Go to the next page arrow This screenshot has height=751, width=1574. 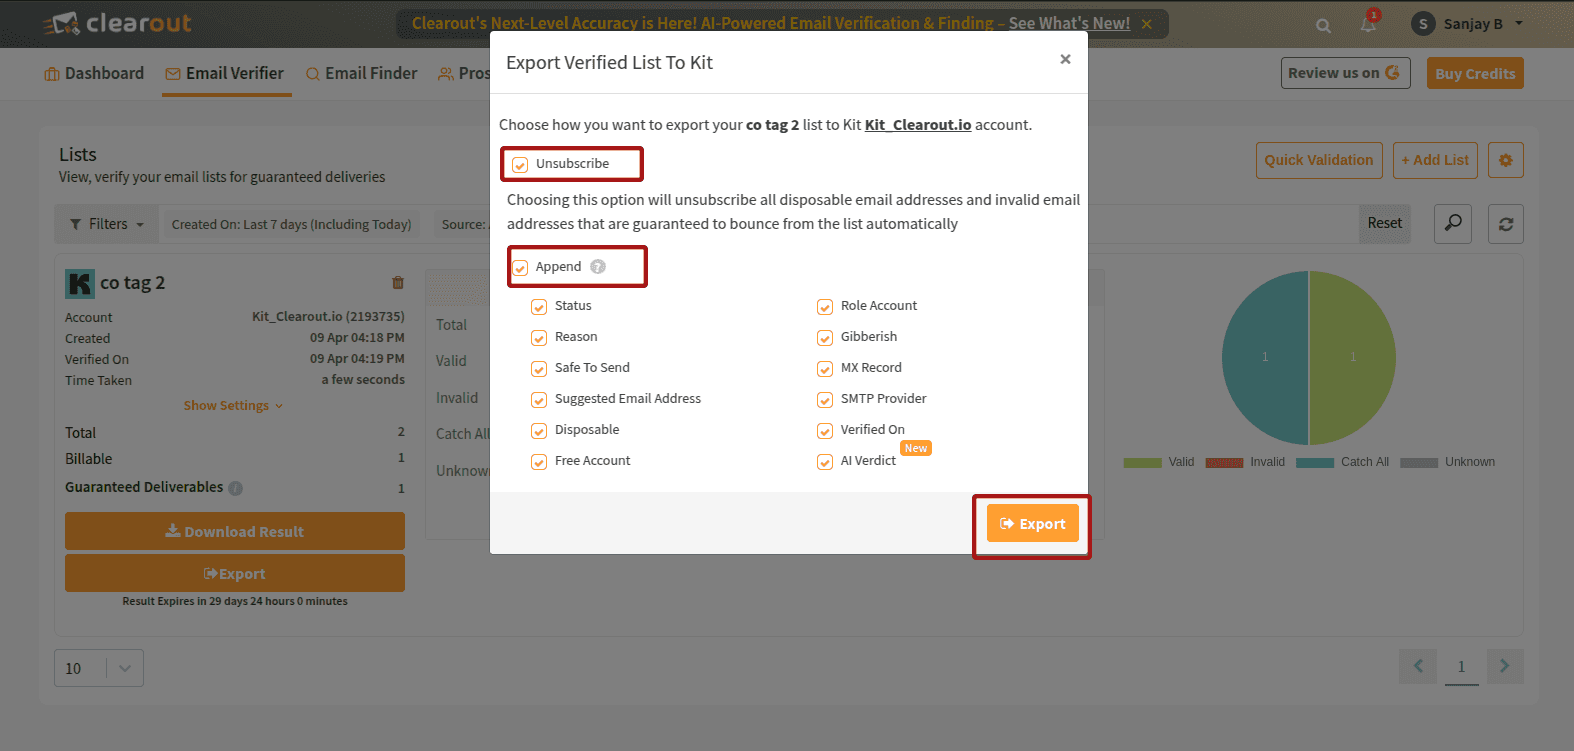click(1505, 666)
